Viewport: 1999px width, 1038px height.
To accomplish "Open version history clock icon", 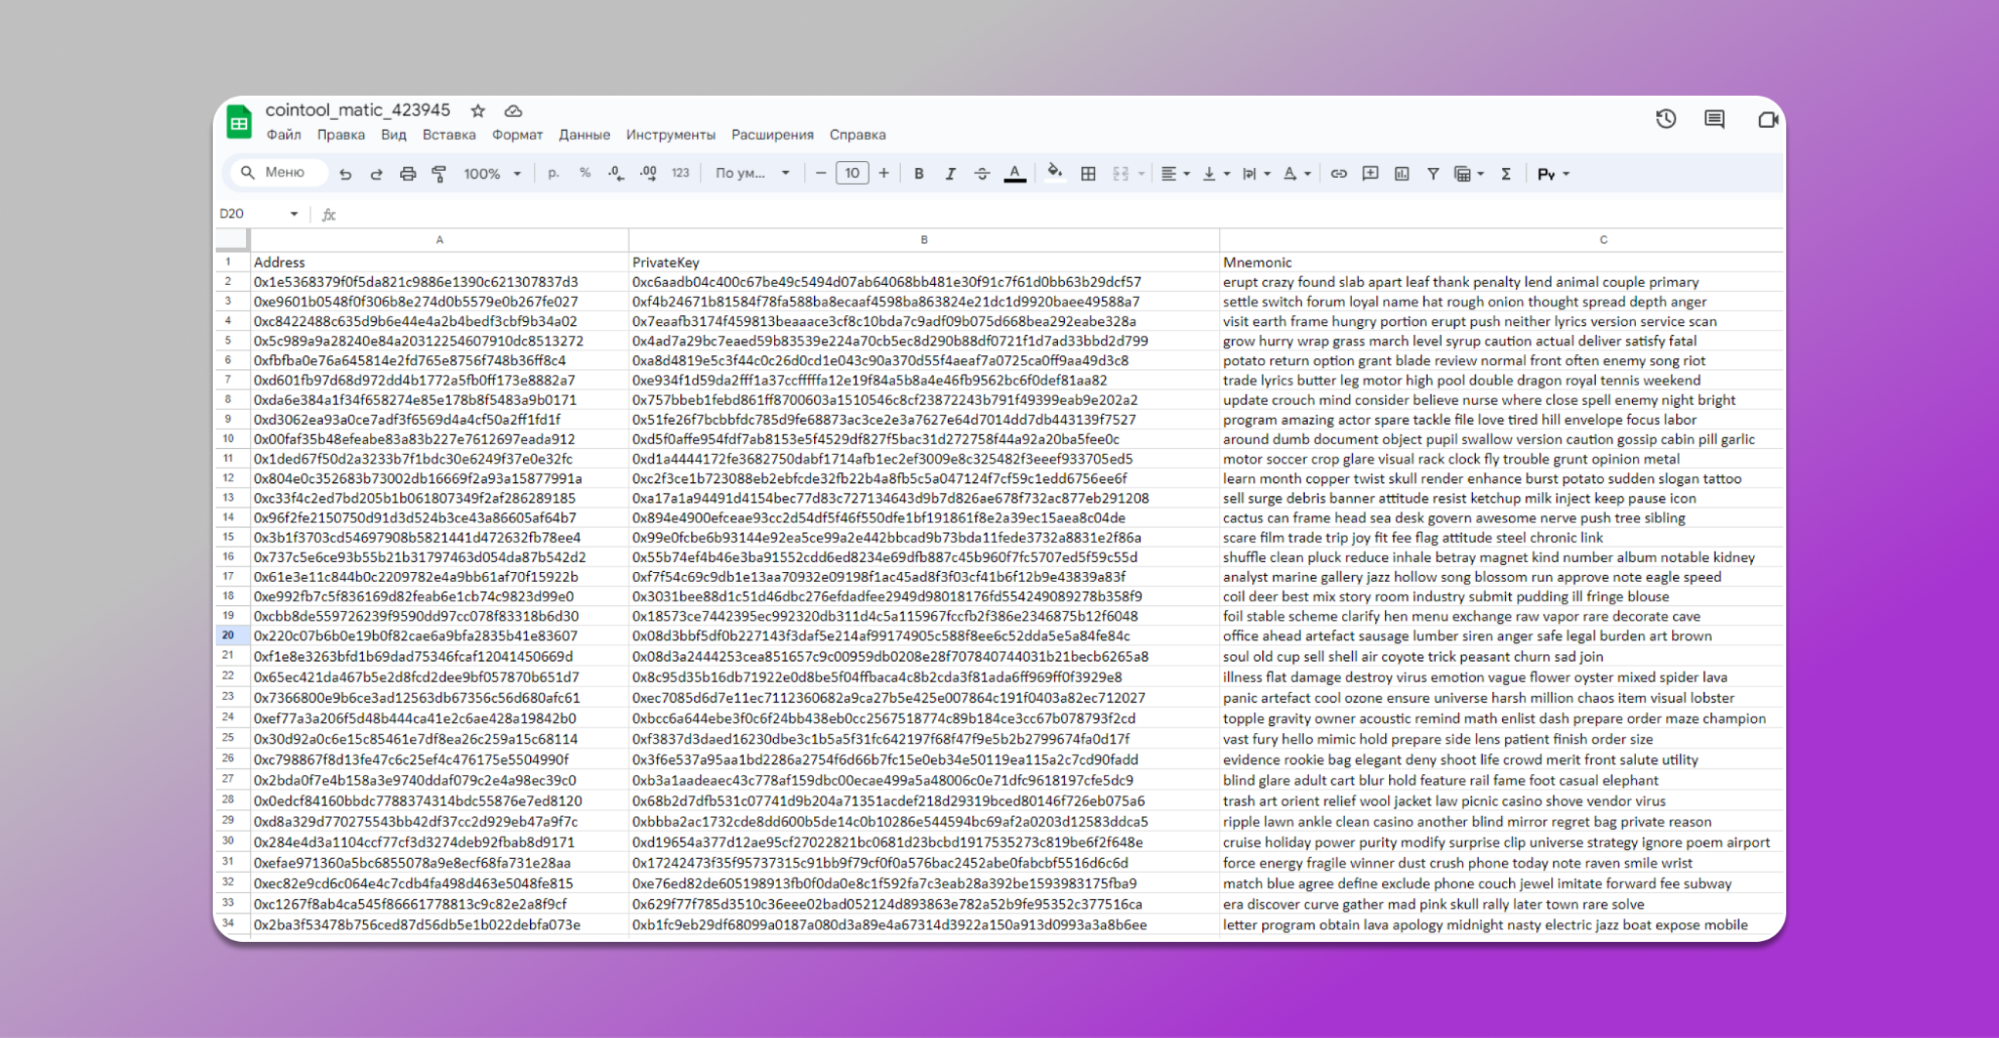I will (x=1665, y=119).
